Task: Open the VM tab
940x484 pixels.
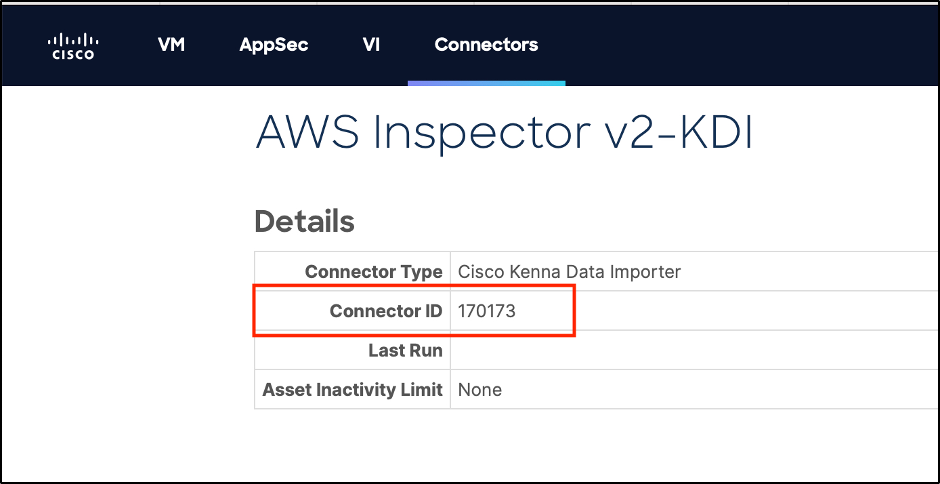Action: click(171, 45)
